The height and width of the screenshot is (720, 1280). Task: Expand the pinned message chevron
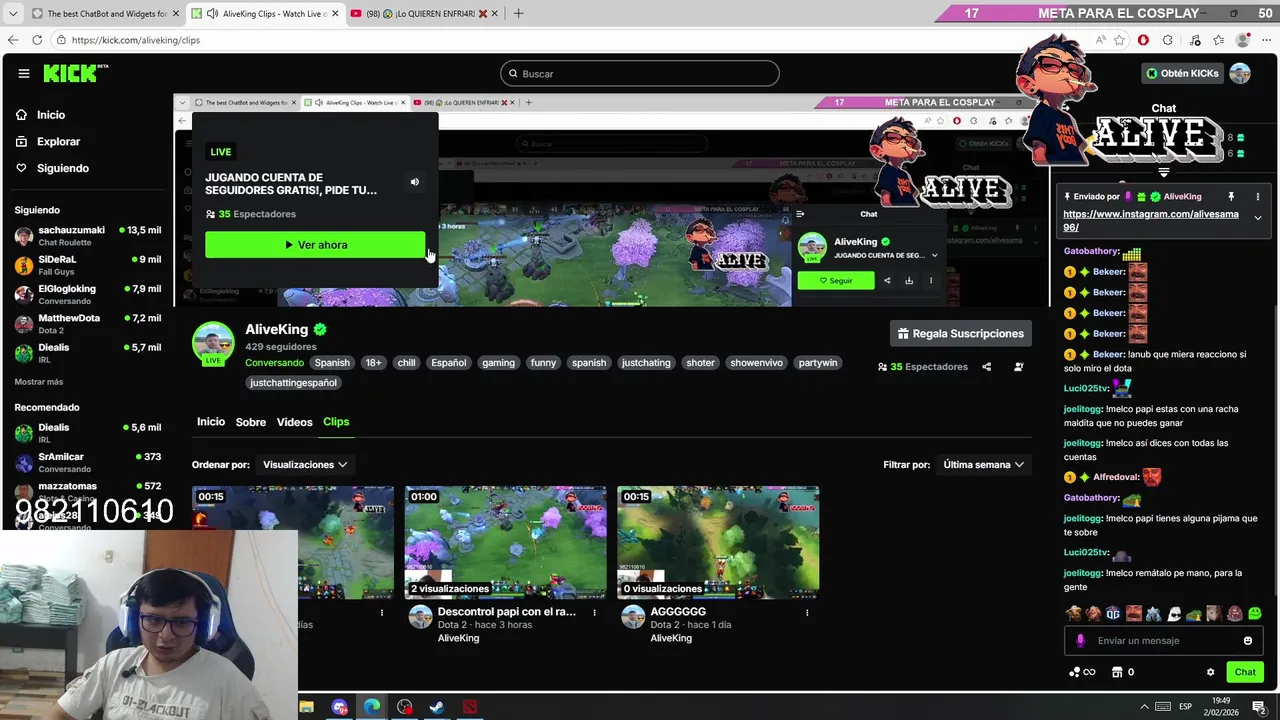[1258, 218]
